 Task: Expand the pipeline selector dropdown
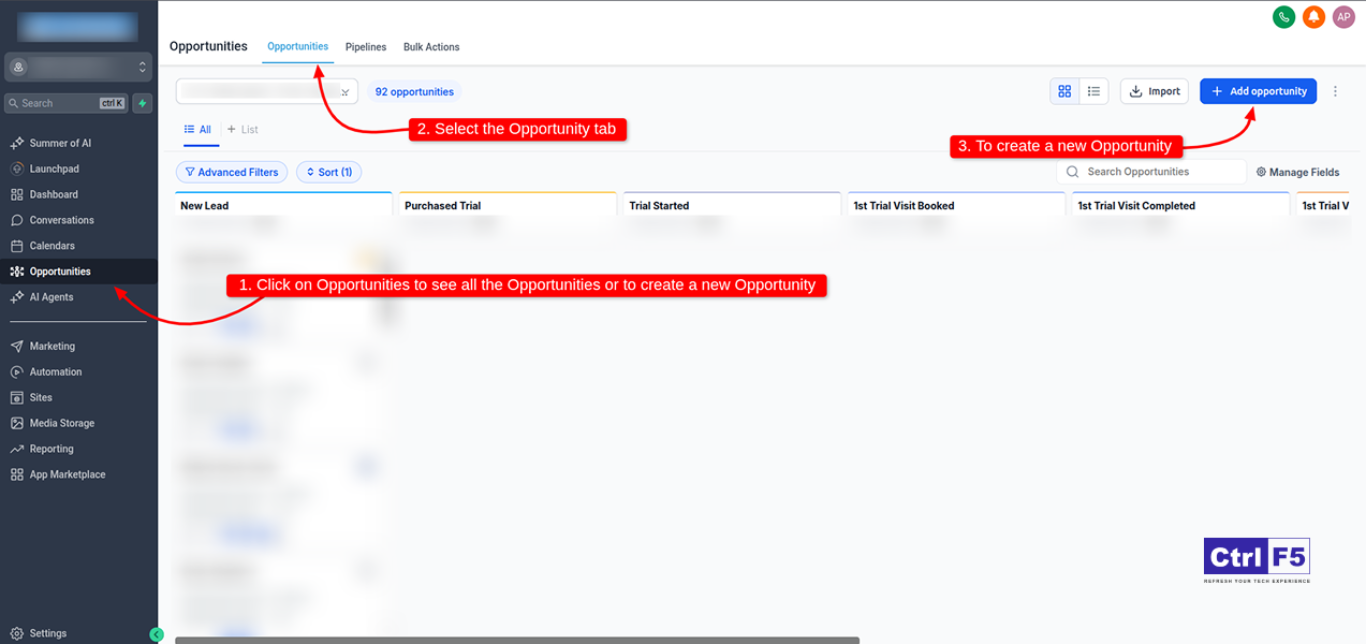tap(343, 92)
